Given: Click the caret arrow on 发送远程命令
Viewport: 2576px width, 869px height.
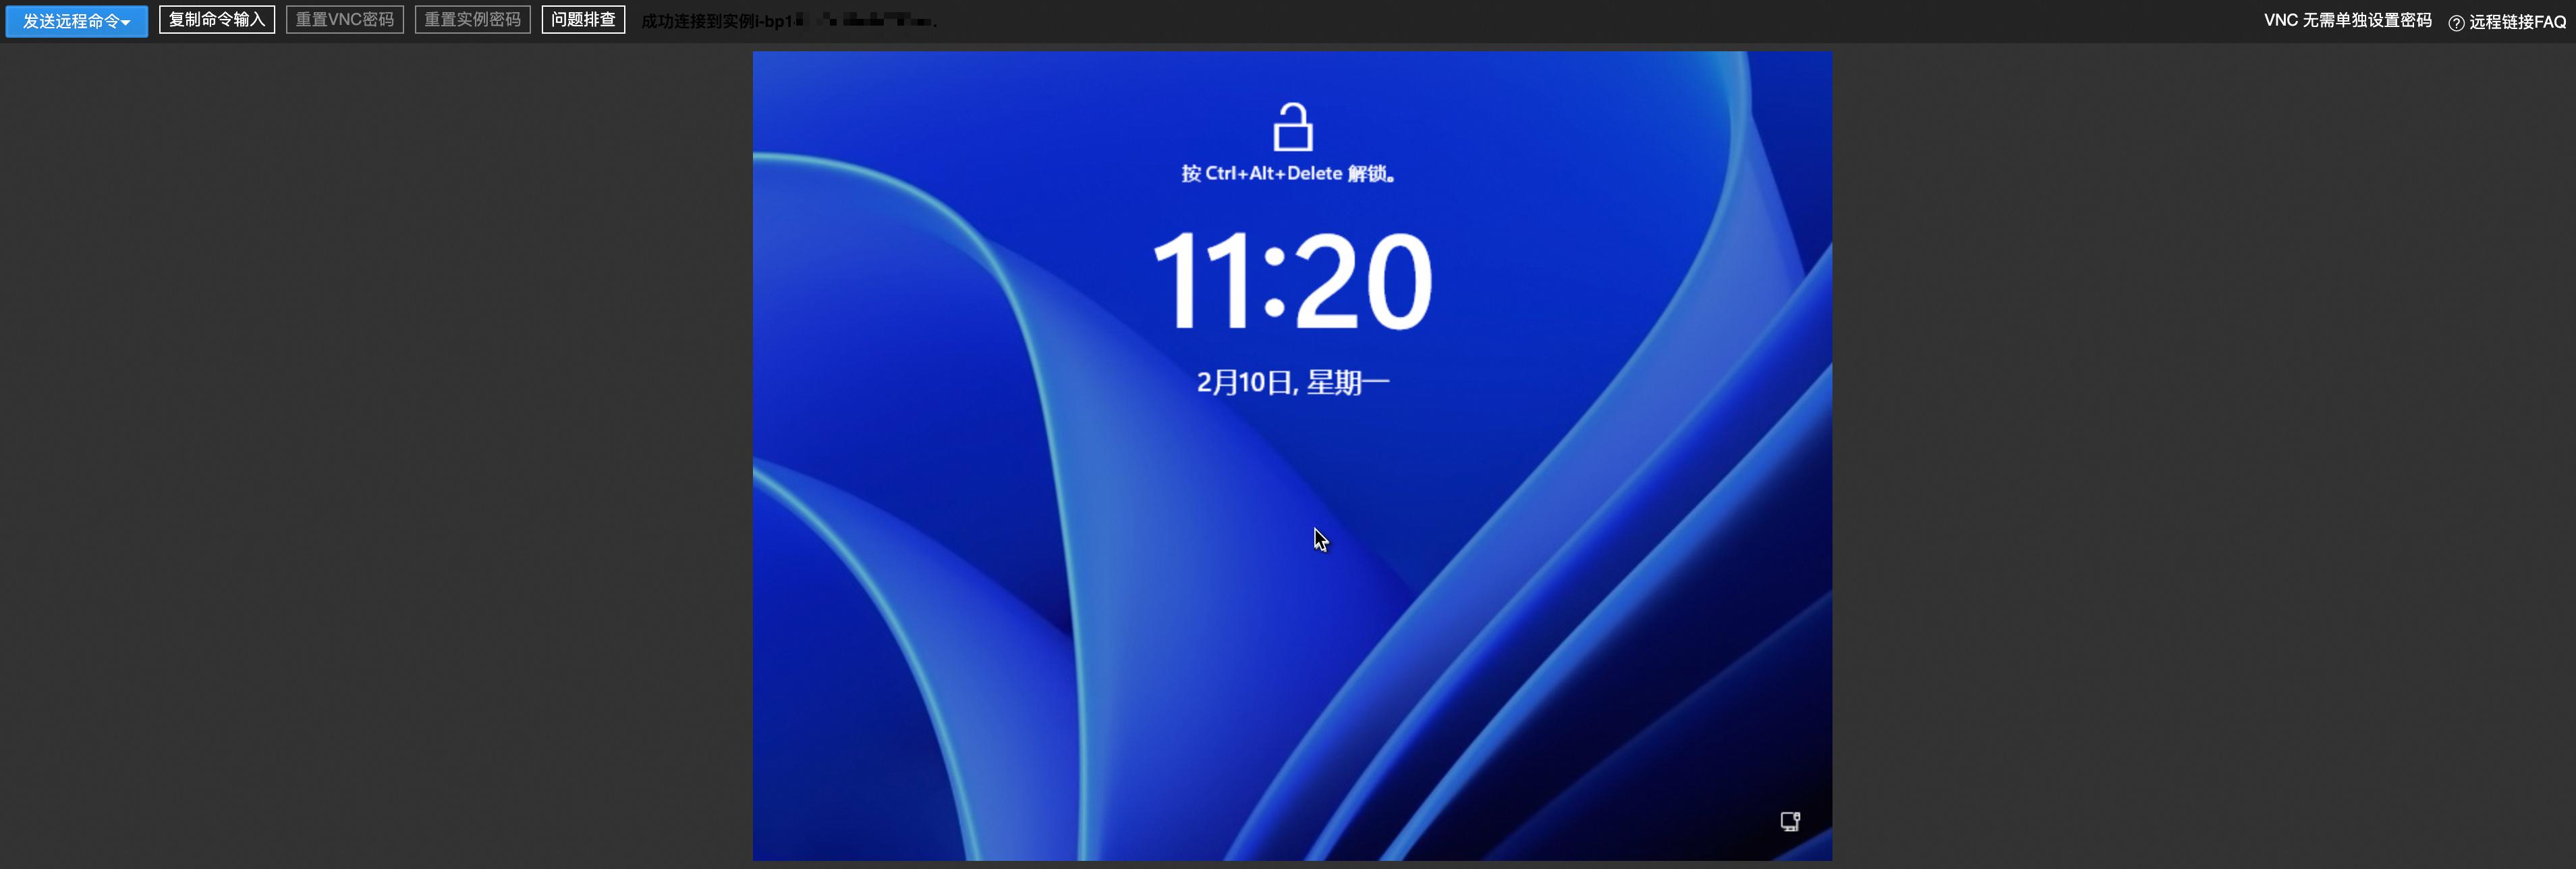Looking at the screenshot, I should (126, 22).
